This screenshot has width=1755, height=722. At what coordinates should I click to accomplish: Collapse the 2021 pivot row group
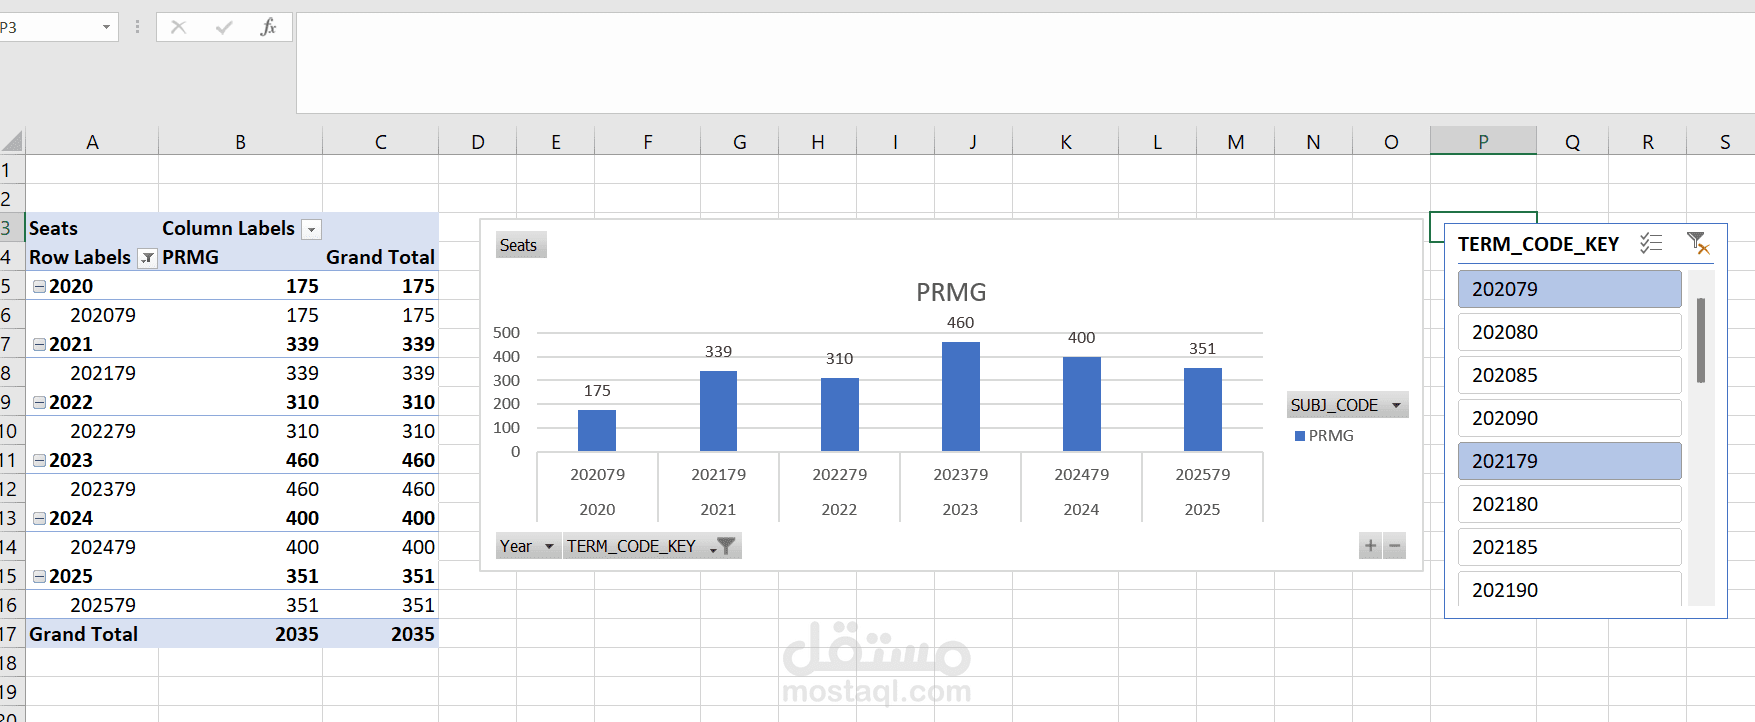39,344
